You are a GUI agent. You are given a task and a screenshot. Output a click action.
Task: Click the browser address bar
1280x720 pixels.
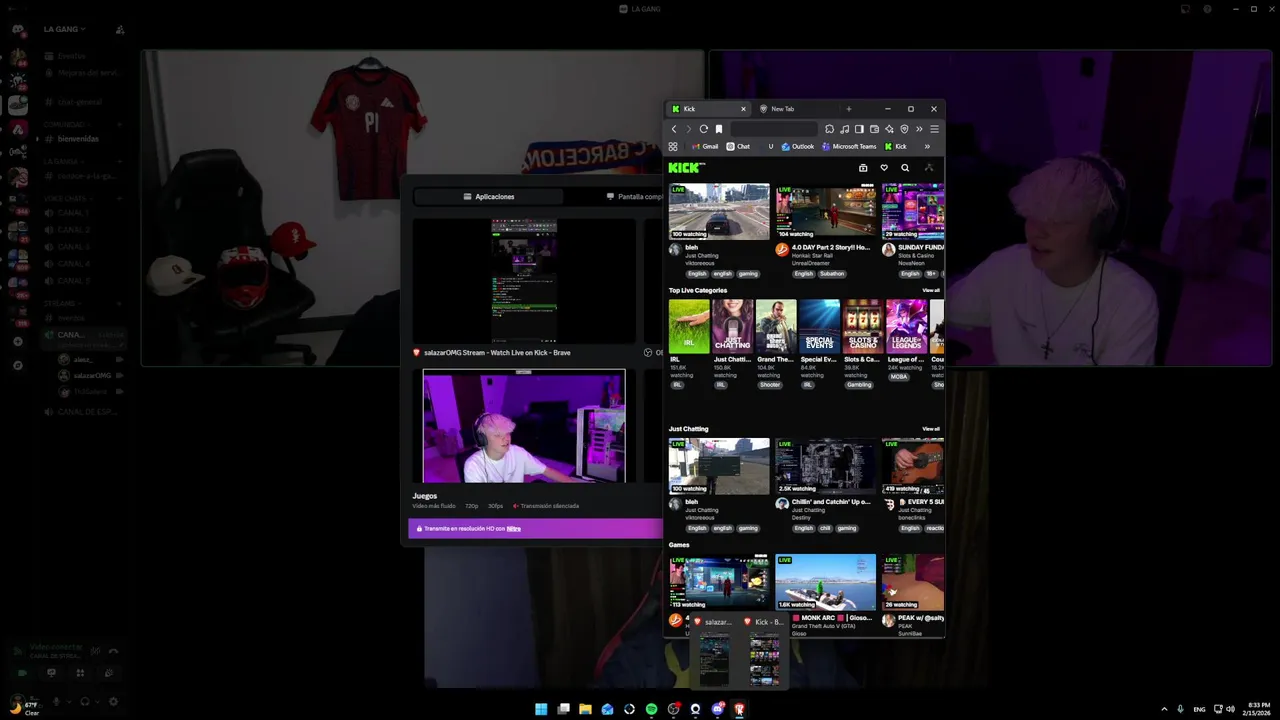coord(773,129)
